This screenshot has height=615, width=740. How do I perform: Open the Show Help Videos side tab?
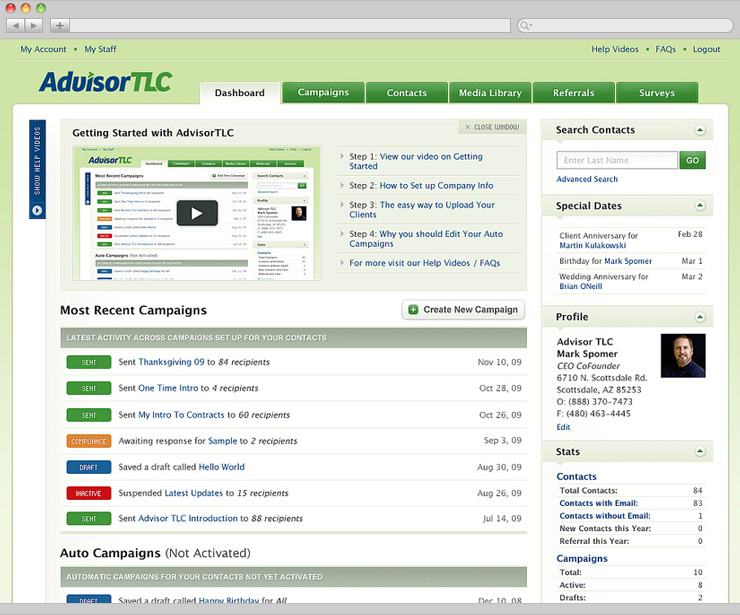click(x=37, y=169)
